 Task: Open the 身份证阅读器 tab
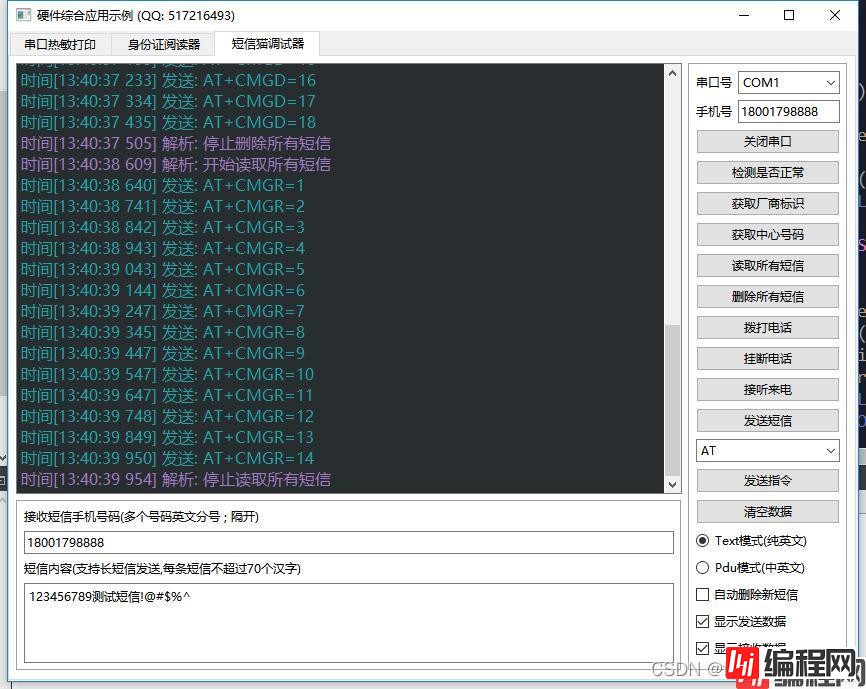[164, 45]
